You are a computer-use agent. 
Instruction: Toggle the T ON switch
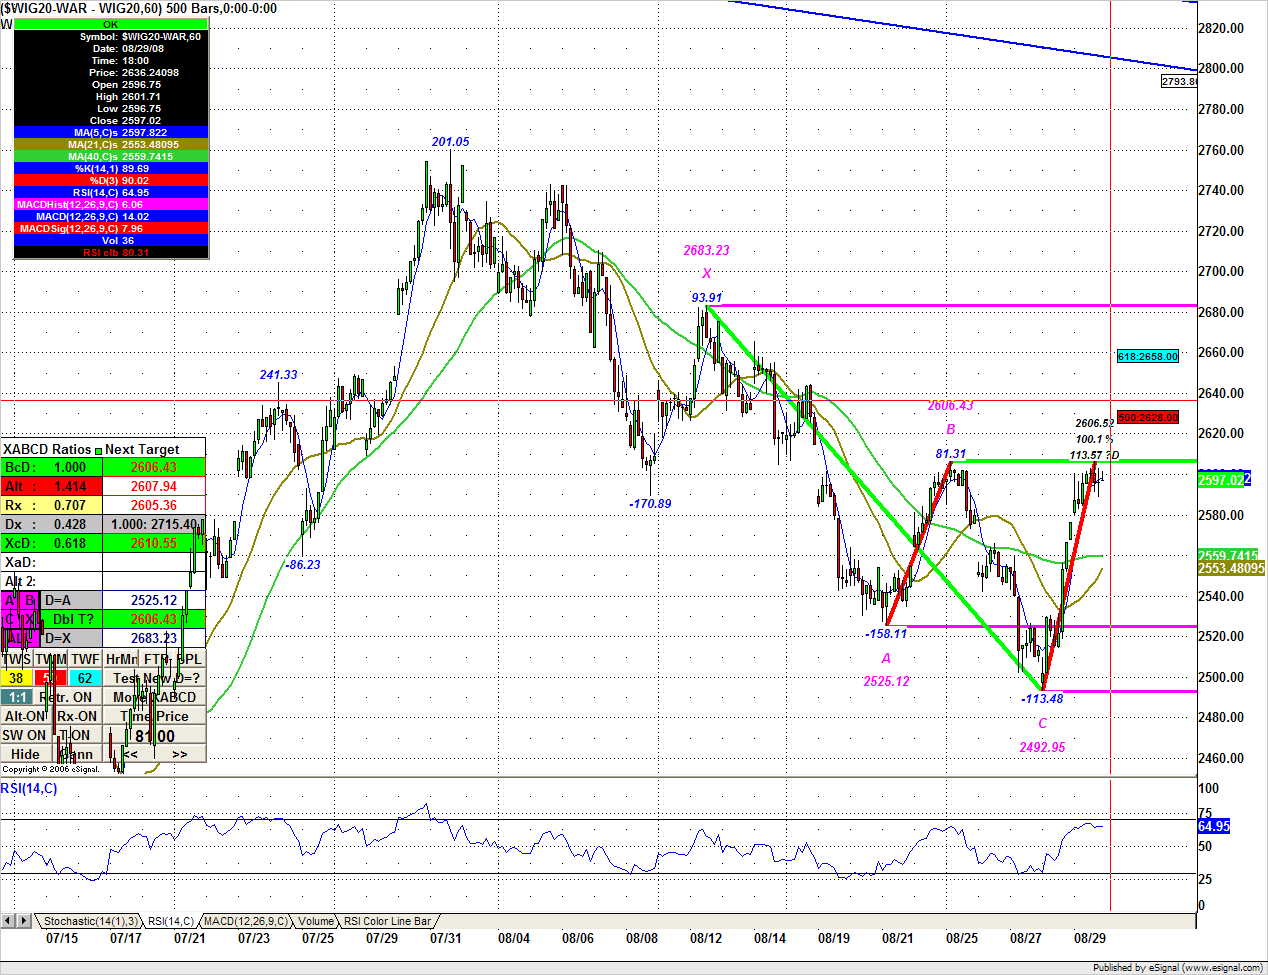pos(77,735)
